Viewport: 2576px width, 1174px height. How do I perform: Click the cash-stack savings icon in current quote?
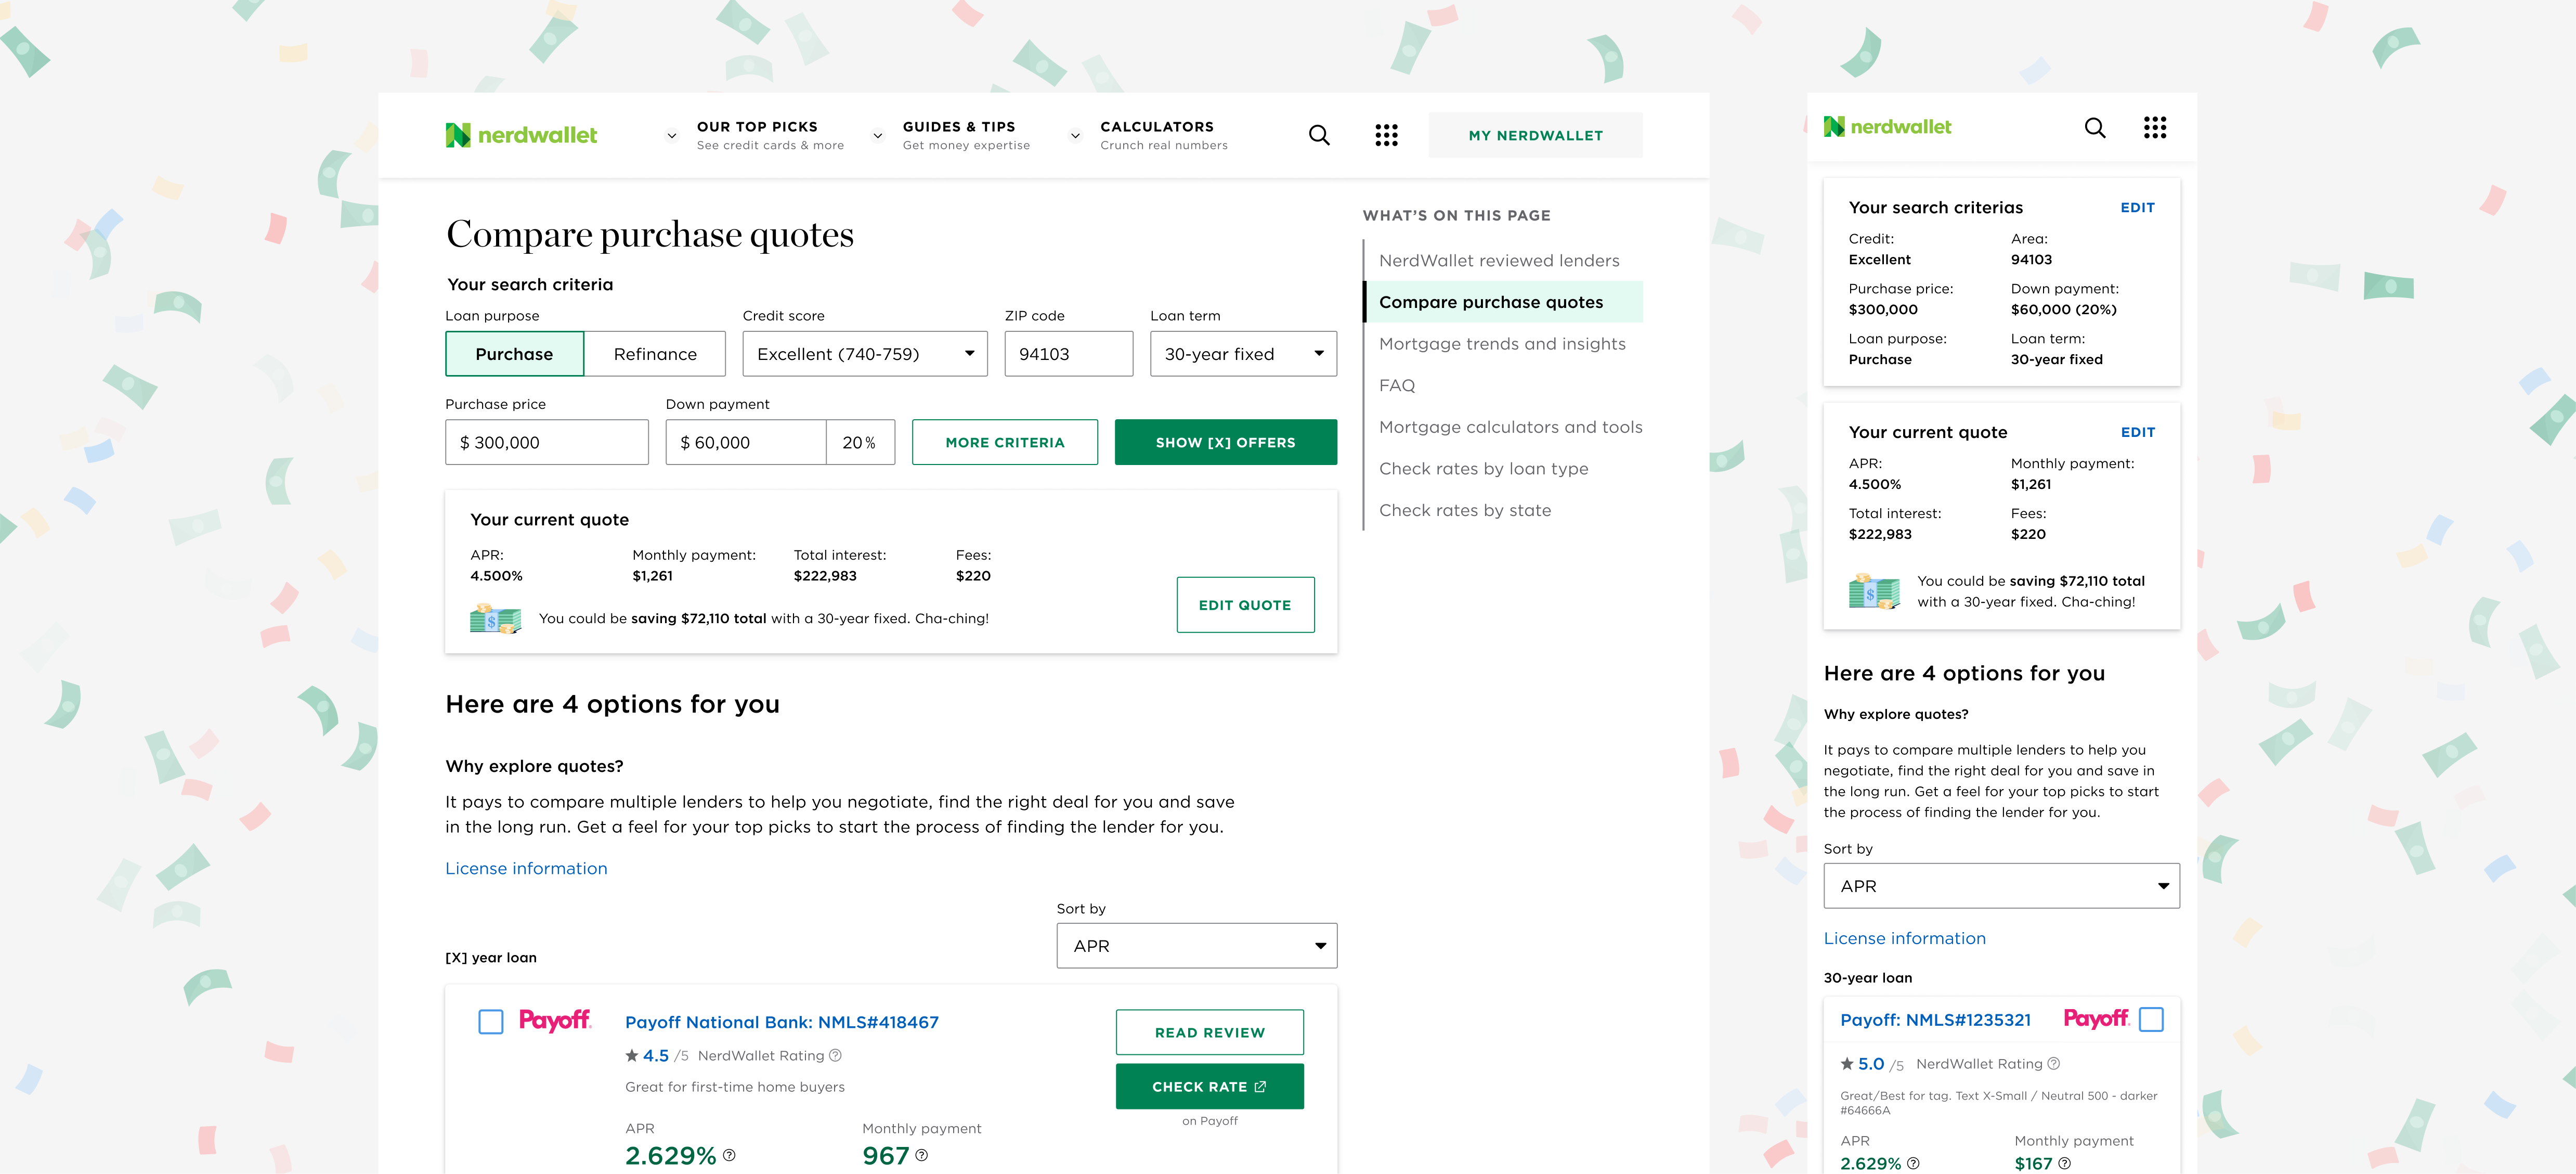[495, 618]
